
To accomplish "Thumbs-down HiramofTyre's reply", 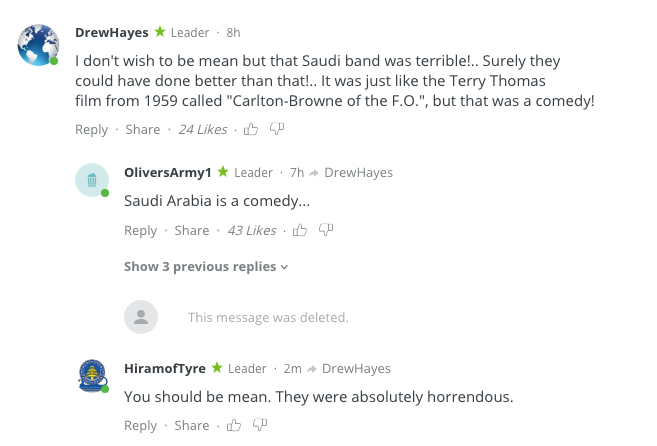I will coord(260,425).
